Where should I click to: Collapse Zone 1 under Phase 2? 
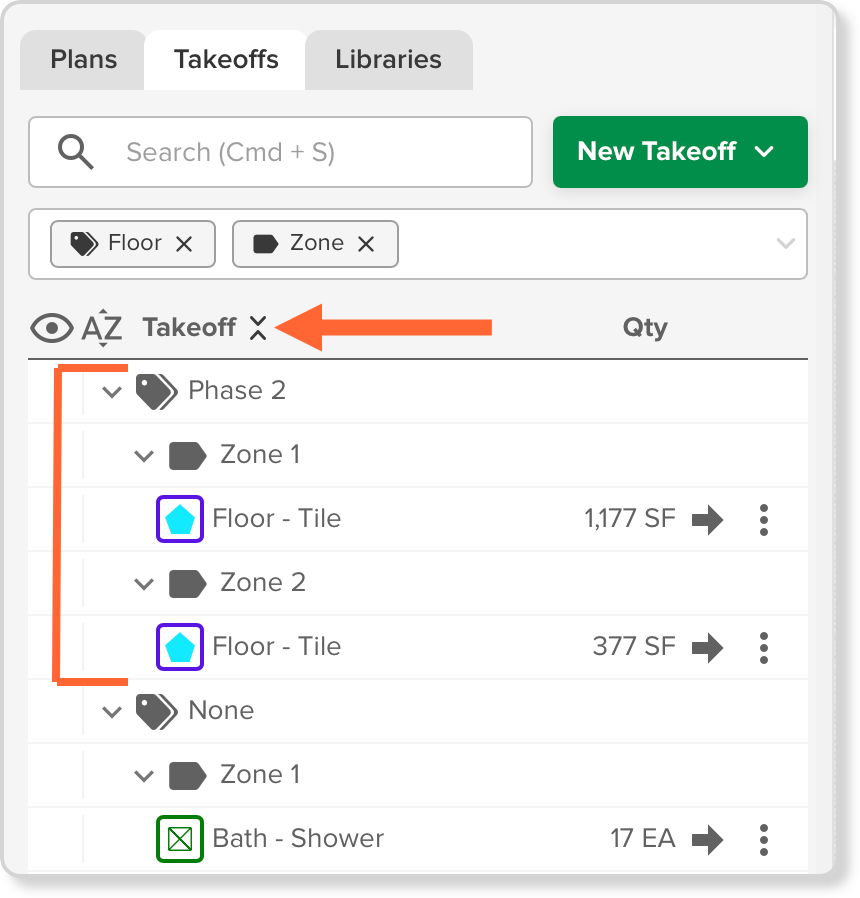pos(144,456)
